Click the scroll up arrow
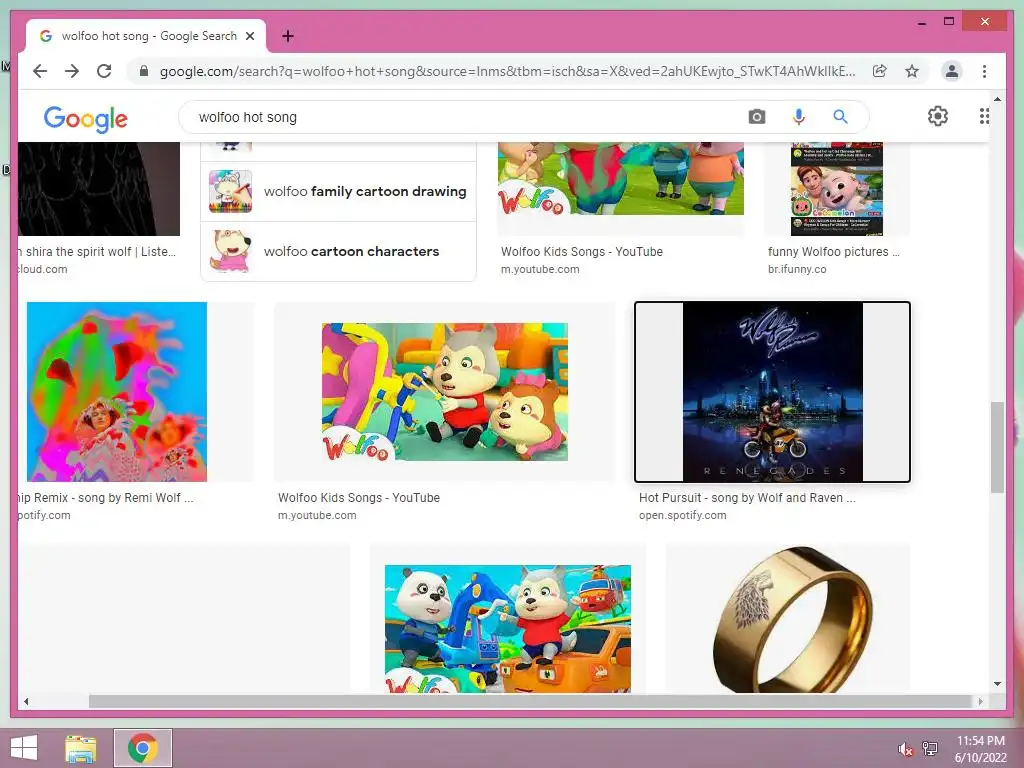The width and height of the screenshot is (1024, 768). 997,99
